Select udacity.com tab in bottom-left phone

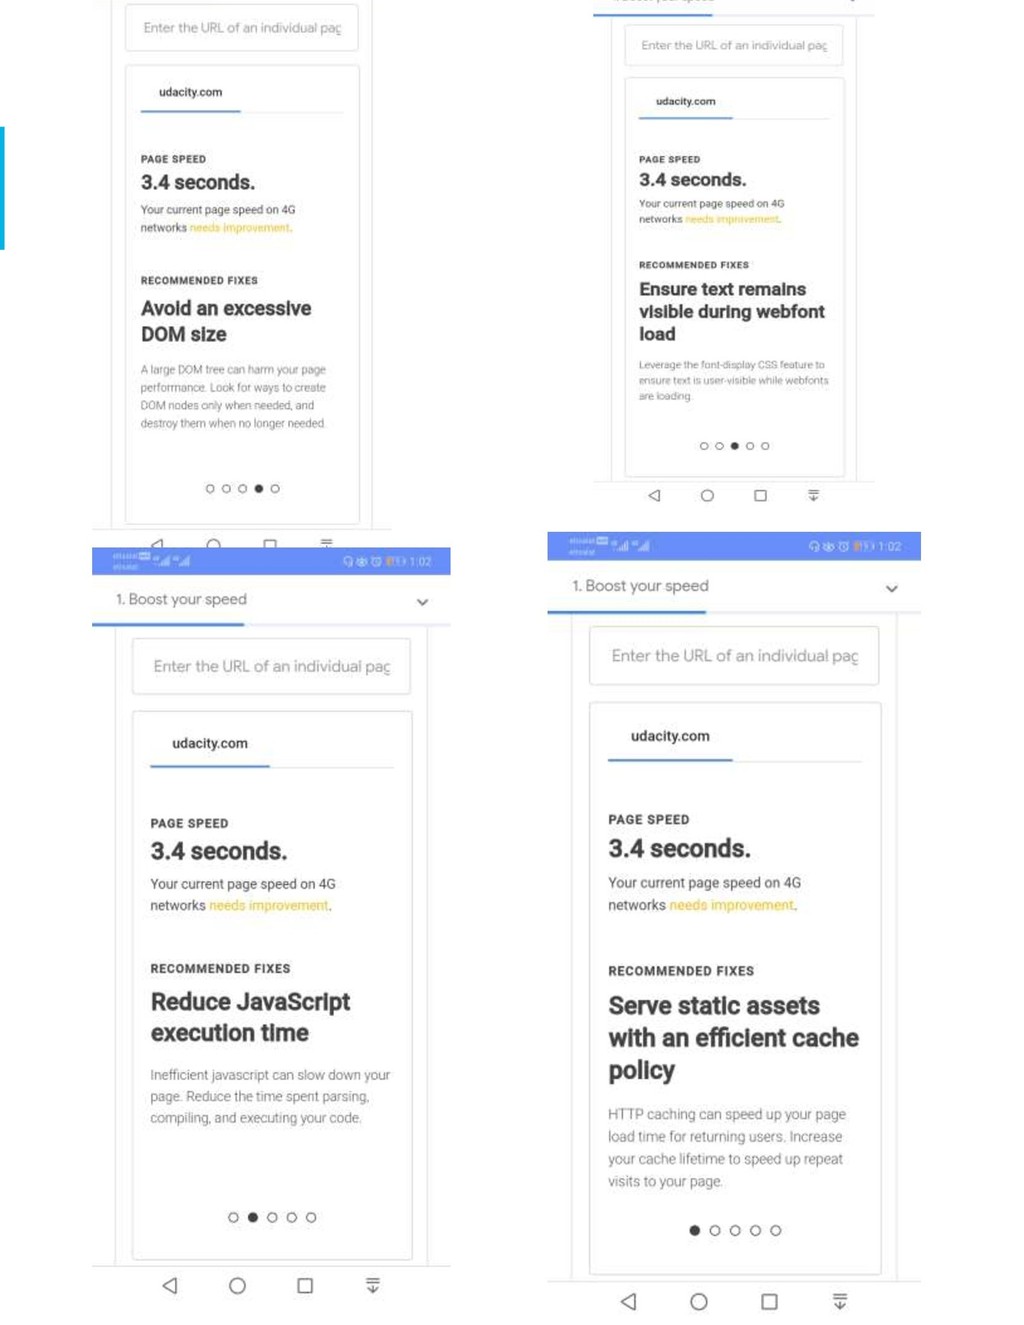pyautogui.click(x=210, y=744)
